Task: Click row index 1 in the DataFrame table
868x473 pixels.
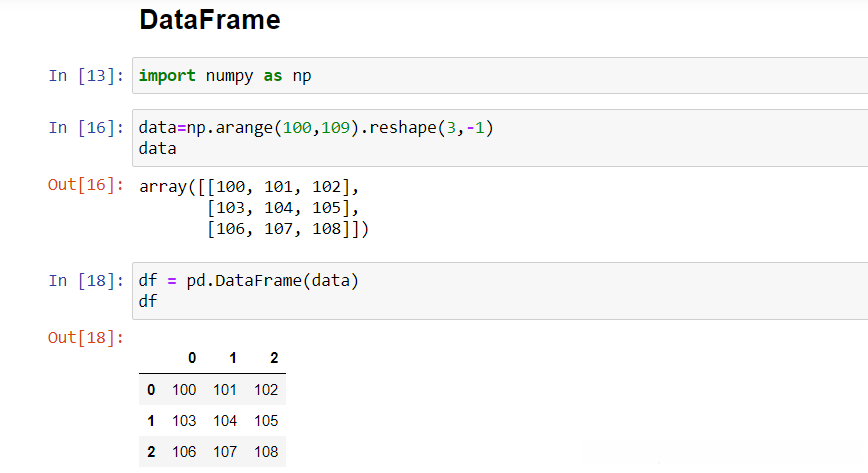Action: (x=151, y=421)
